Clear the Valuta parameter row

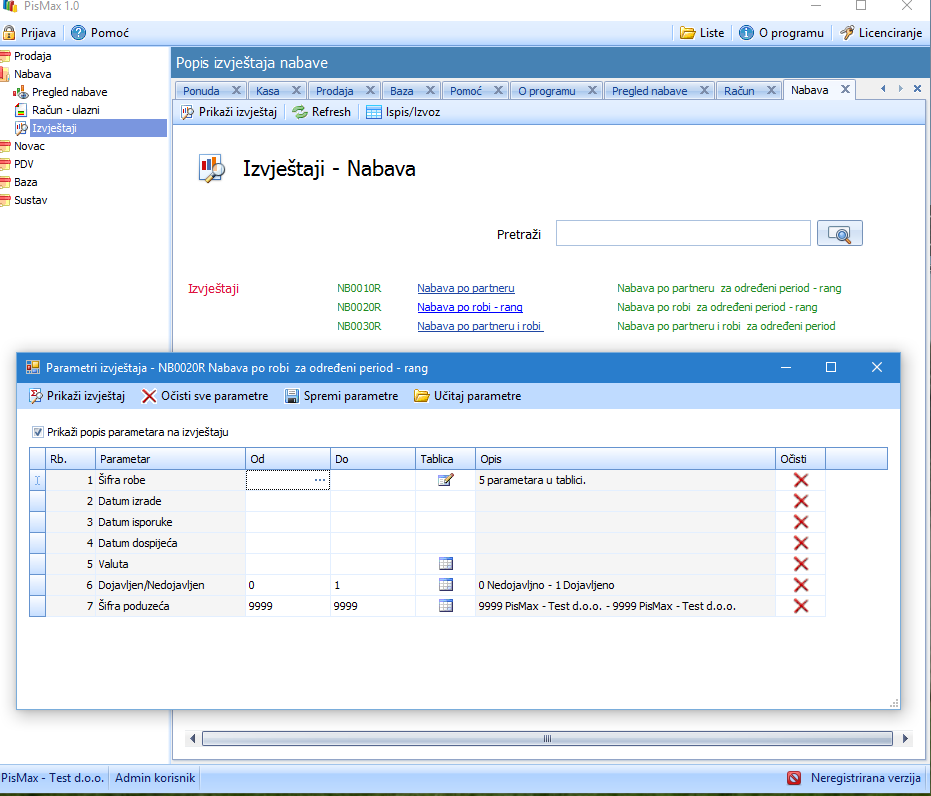(800, 564)
